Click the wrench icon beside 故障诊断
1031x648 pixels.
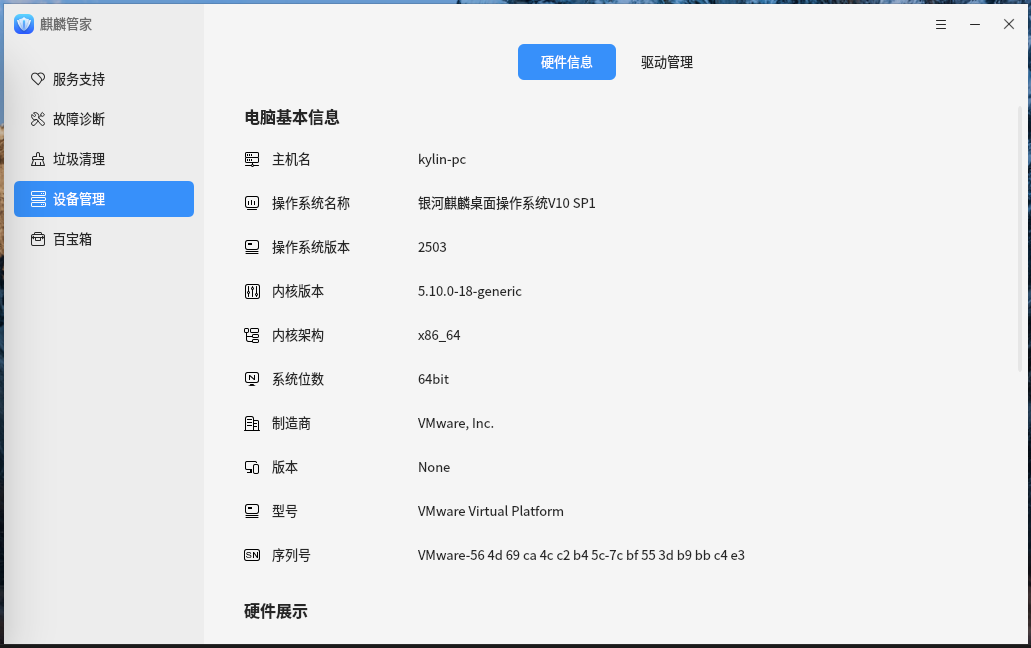coord(38,119)
